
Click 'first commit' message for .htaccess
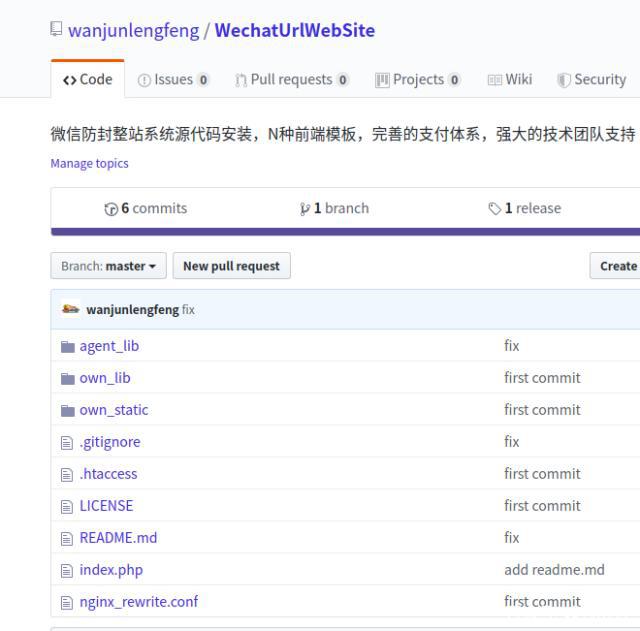(542, 474)
